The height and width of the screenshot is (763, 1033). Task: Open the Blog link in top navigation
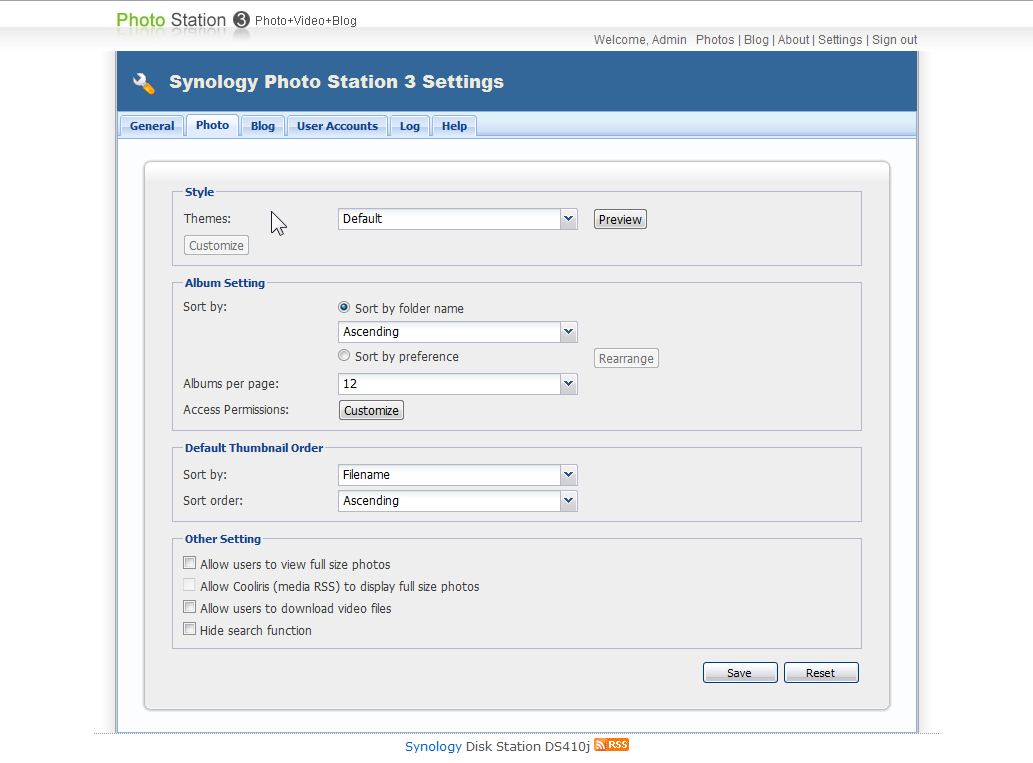point(756,40)
